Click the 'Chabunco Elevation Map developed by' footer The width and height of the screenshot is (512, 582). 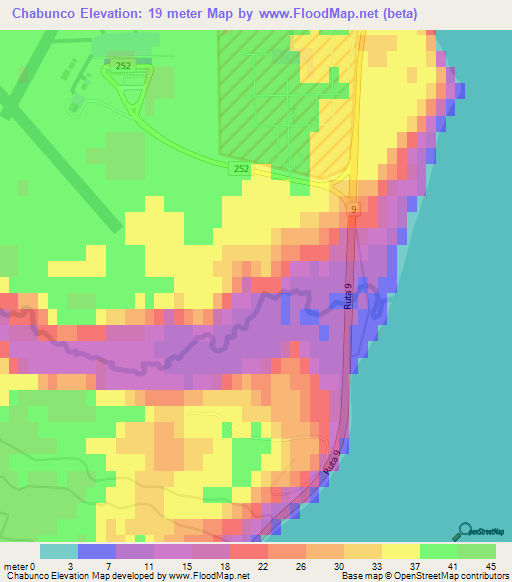click(x=86, y=576)
